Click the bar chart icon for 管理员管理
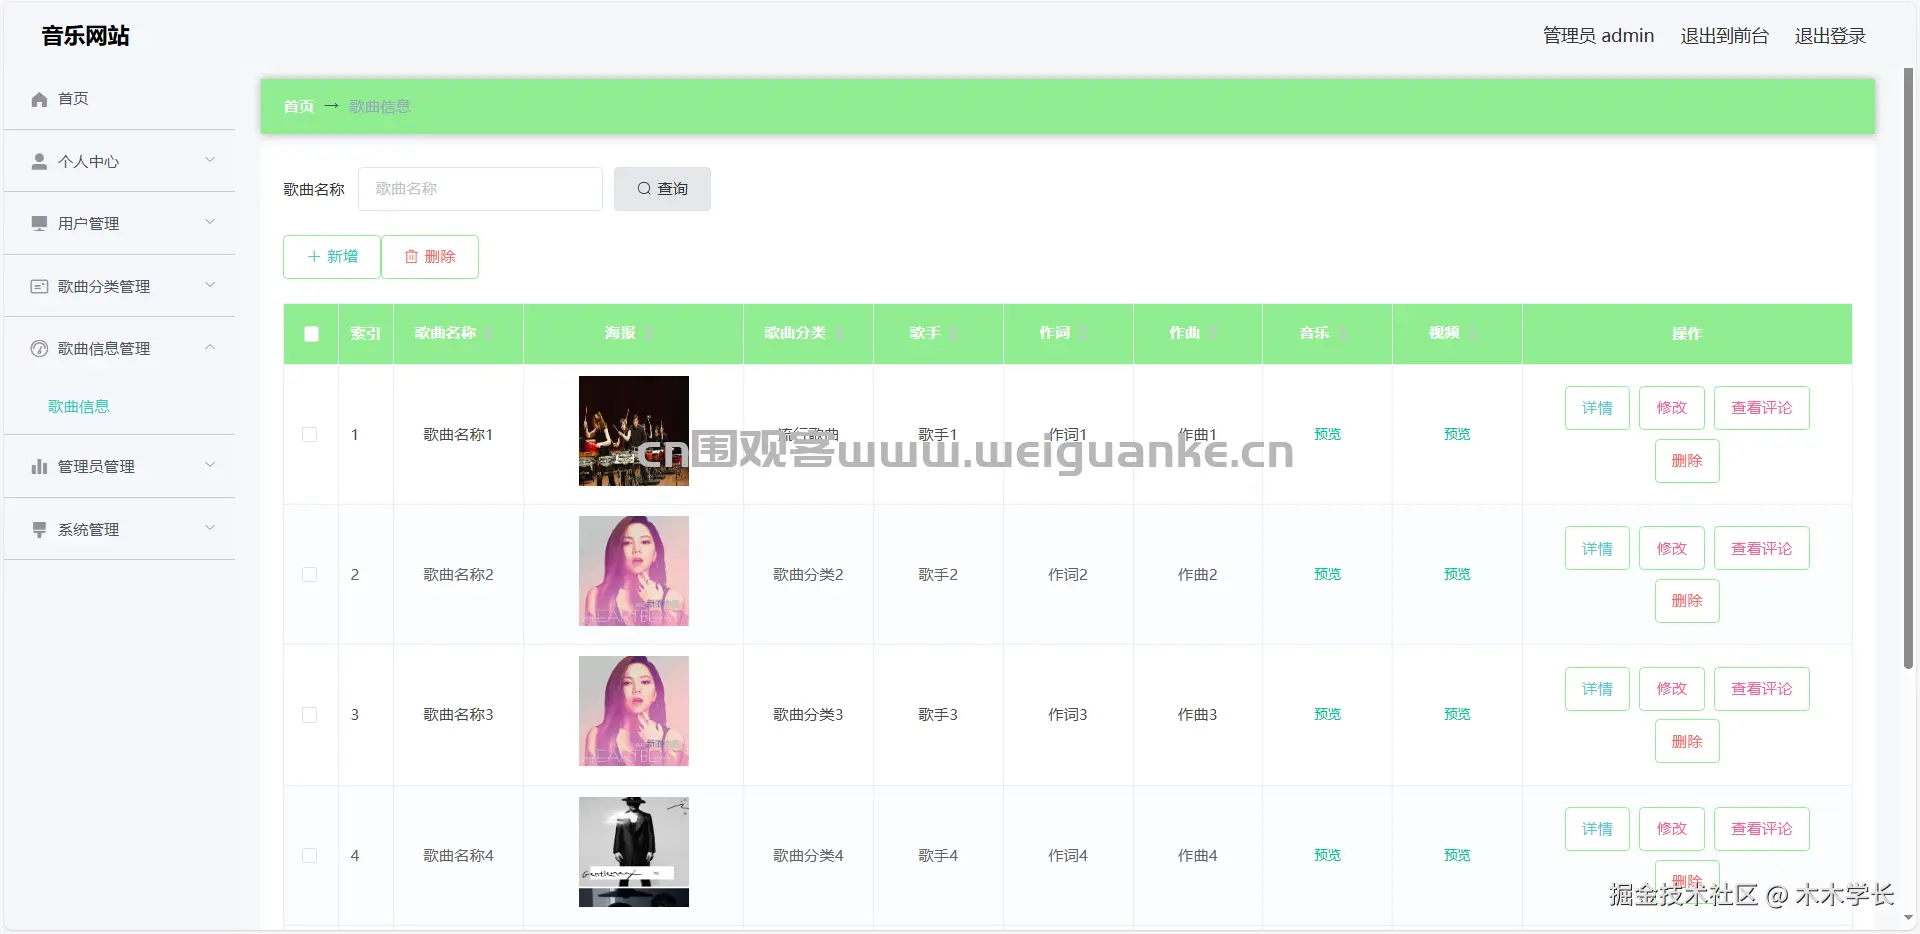Screen dimensions: 1920x934 point(39,466)
